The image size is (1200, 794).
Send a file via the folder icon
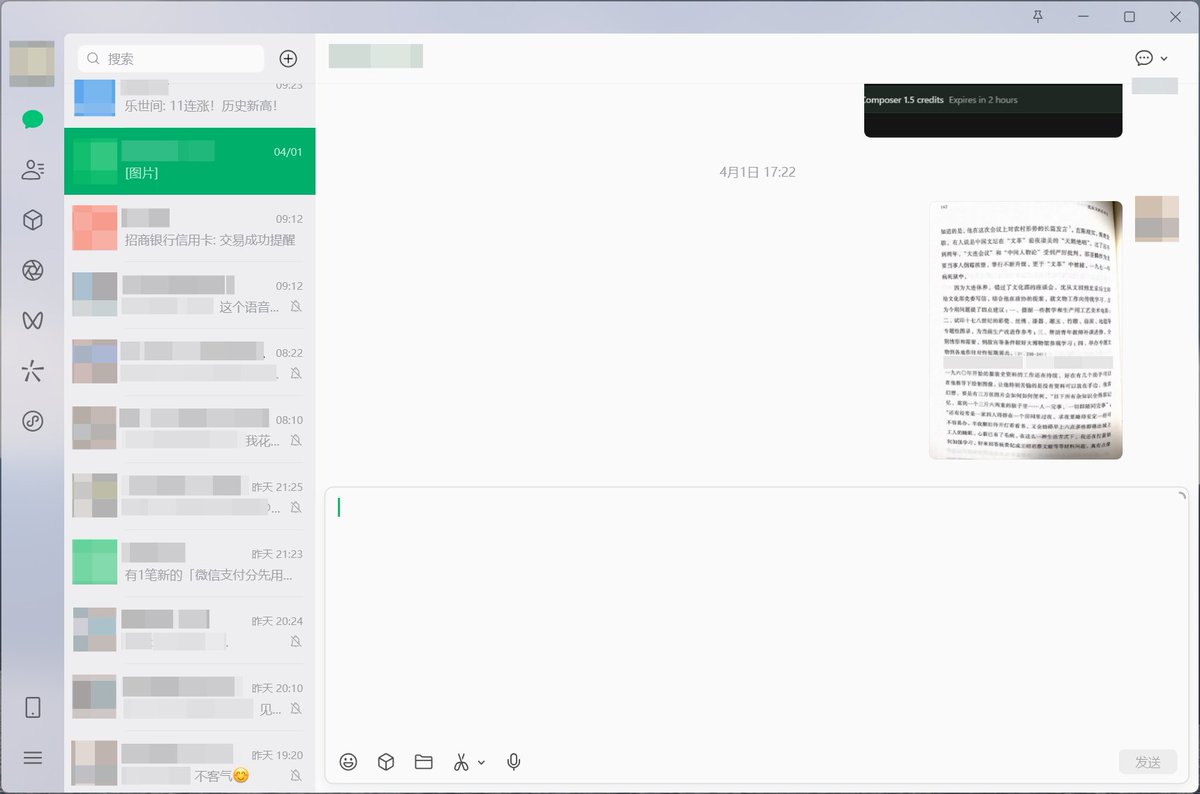click(x=423, y=761)
